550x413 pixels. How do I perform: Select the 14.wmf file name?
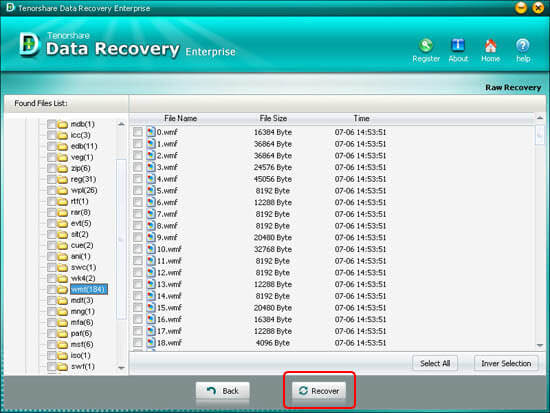[169, 295]
